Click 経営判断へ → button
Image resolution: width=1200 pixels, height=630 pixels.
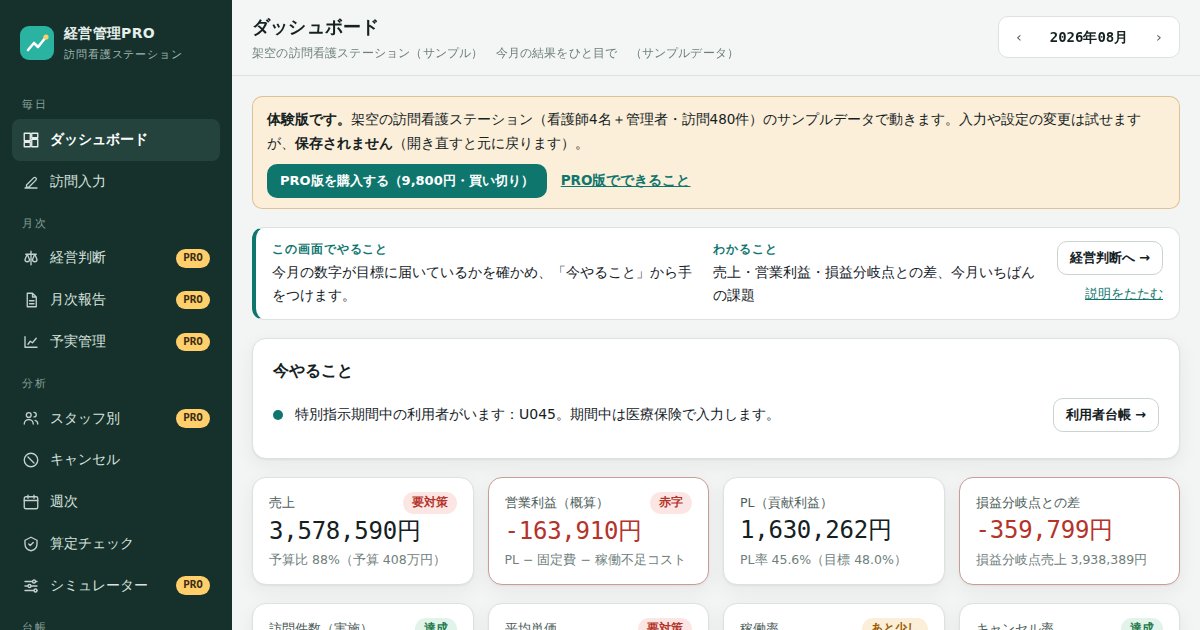click(1110, 258)
